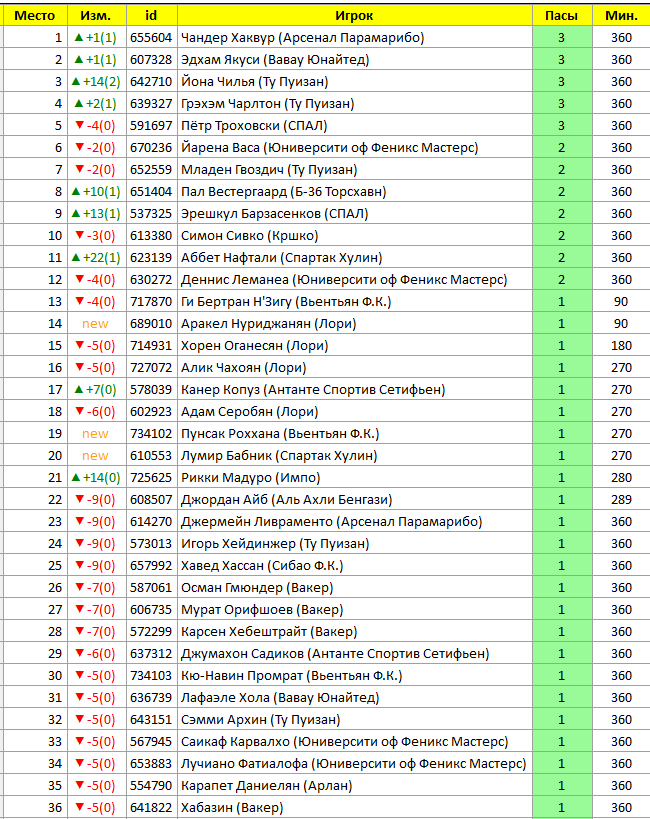
Task: Select player 'Йона Чилья (Ту Пуизан)'
Action: tap(254, 81)
